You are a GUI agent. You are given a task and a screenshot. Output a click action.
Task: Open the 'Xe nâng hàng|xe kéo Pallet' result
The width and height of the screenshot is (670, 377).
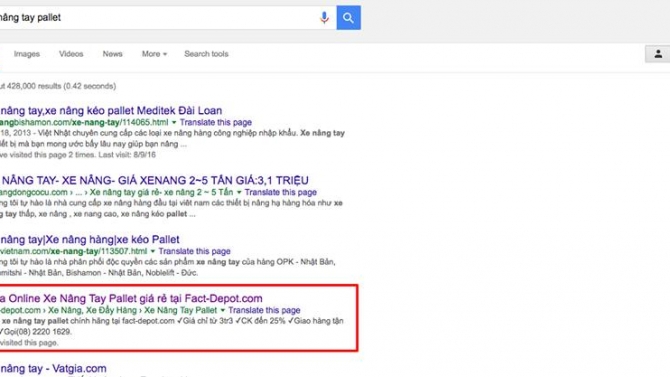click(x=90, y=239)
